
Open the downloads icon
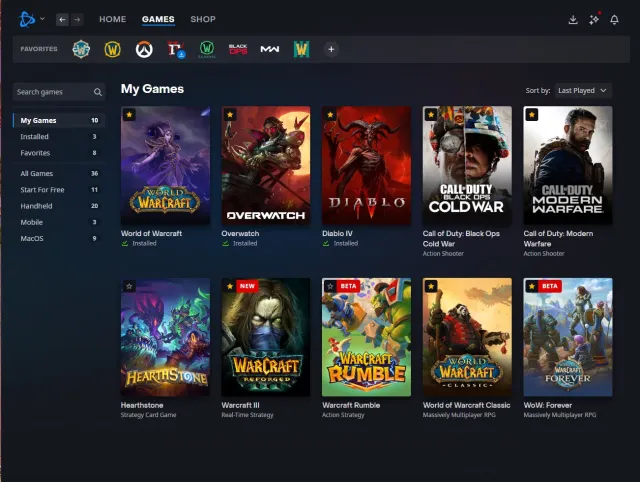click(573, 20)
